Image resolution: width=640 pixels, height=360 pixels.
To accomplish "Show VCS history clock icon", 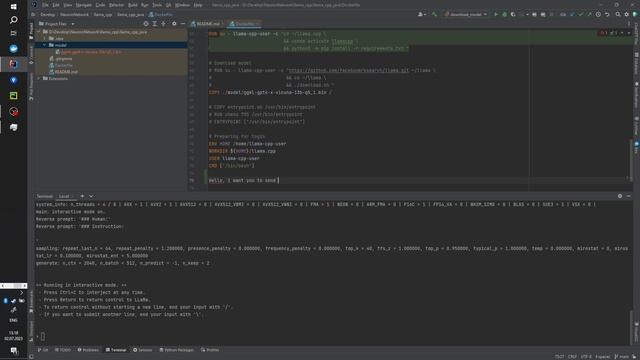I will (x=598, y=14).
